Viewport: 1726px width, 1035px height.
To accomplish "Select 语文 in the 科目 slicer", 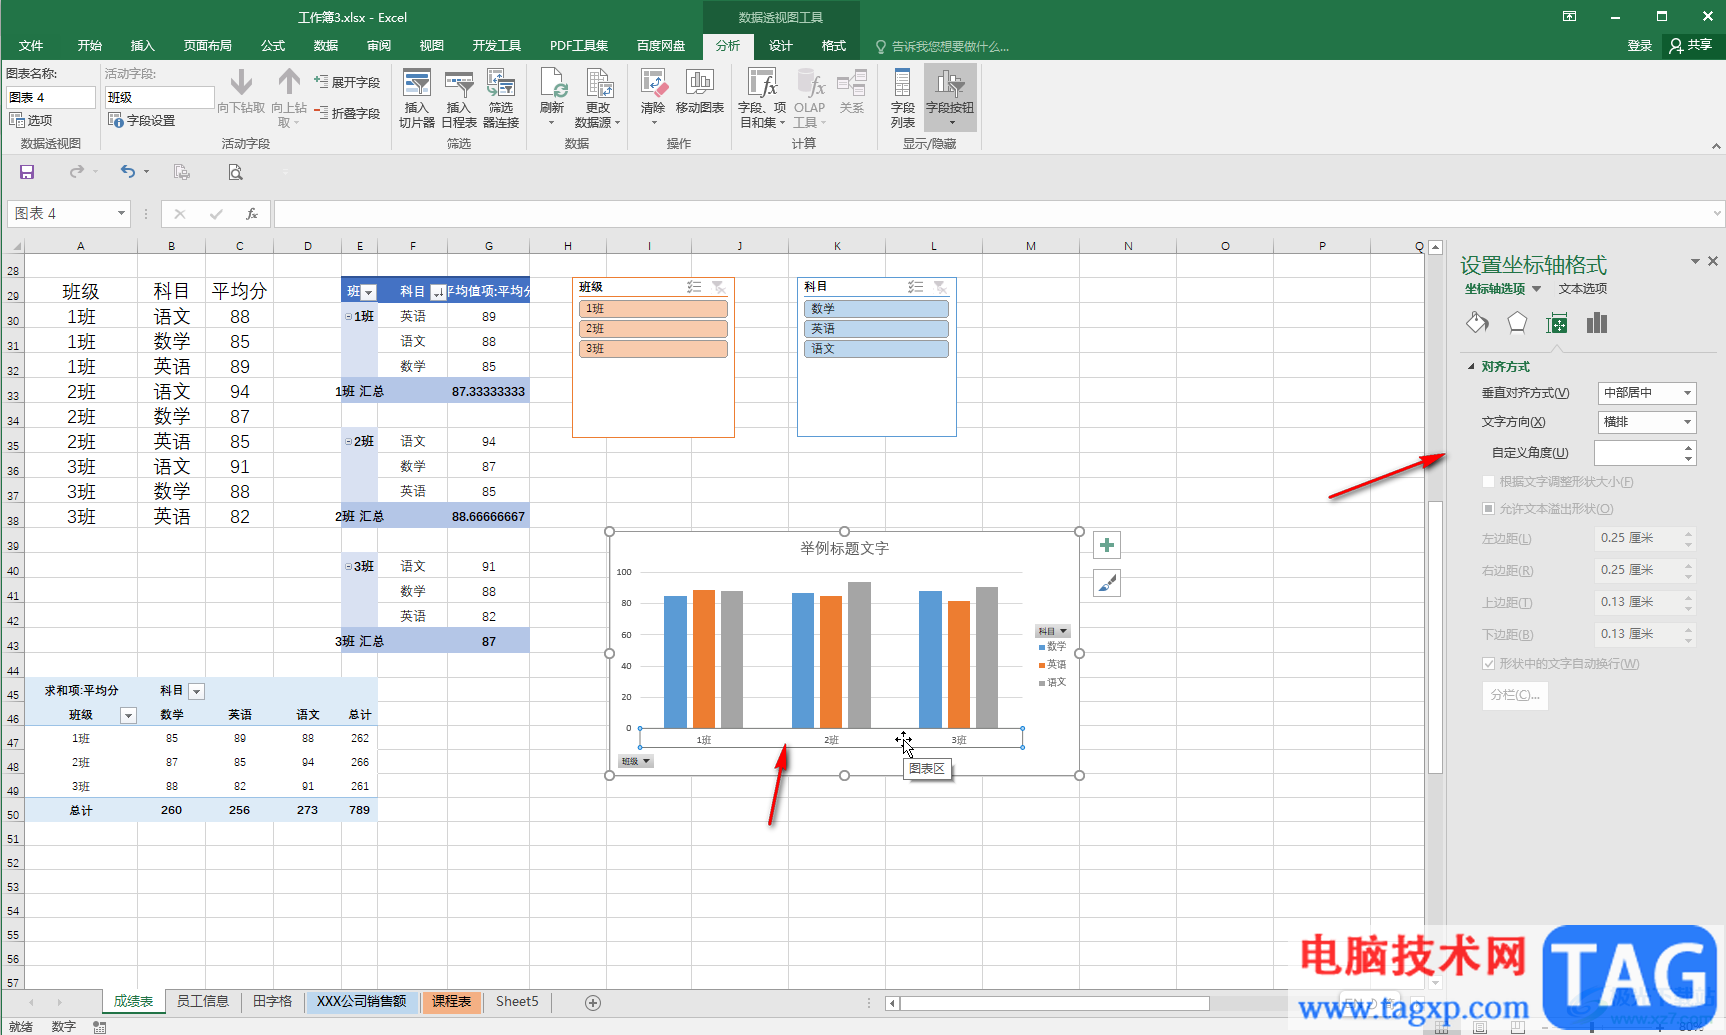I will pyautogui.click(x=876, y=349).
